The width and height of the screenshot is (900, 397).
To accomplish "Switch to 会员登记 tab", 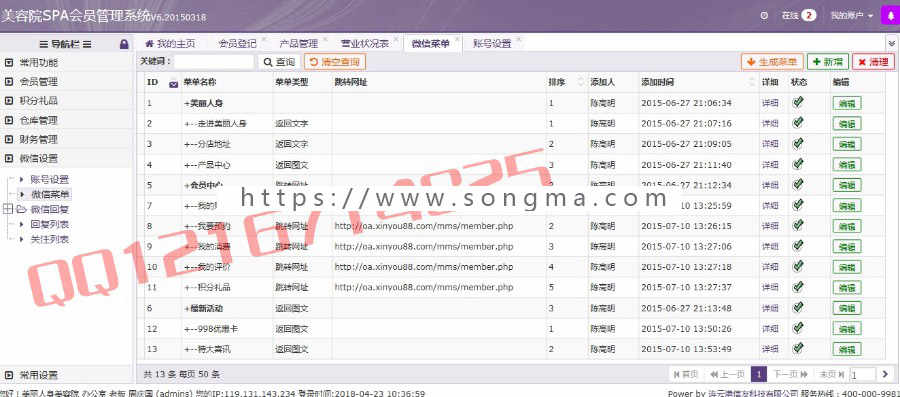I will pyautogui.click(x=238, y=44).
